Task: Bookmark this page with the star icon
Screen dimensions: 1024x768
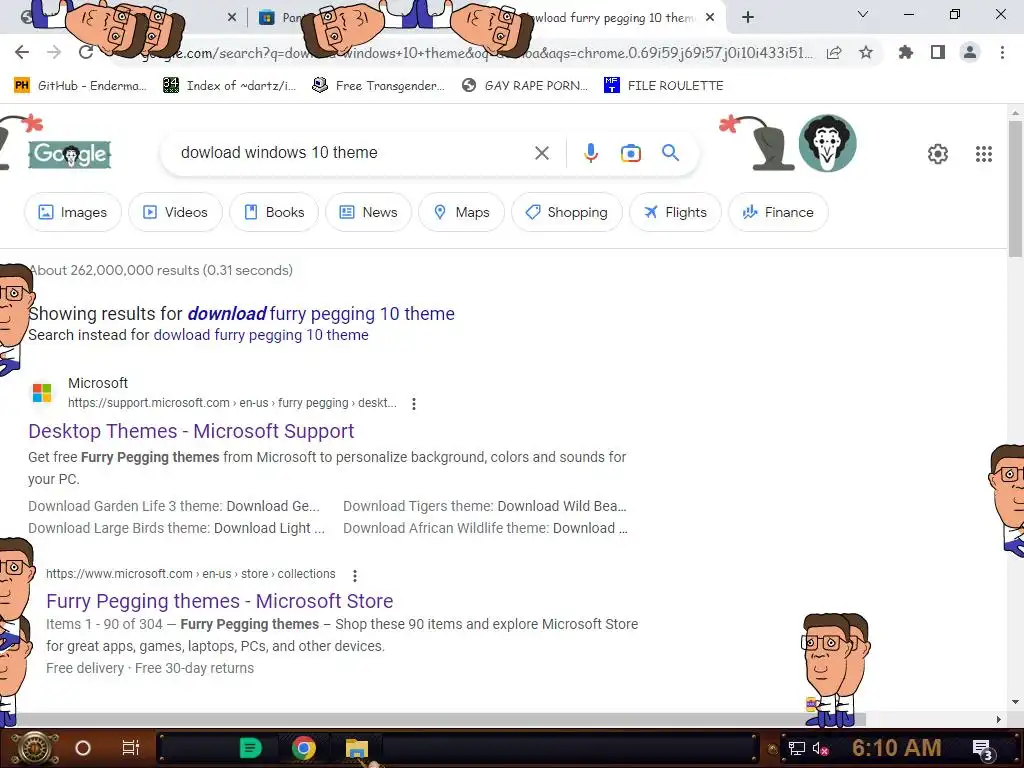Action: pos(866,52)
